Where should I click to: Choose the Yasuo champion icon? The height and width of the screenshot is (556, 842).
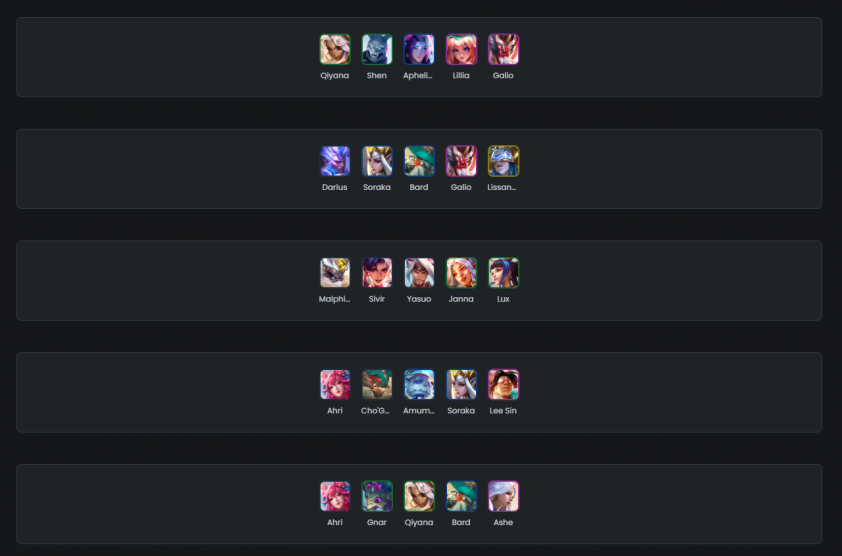(x=419, y=273)
